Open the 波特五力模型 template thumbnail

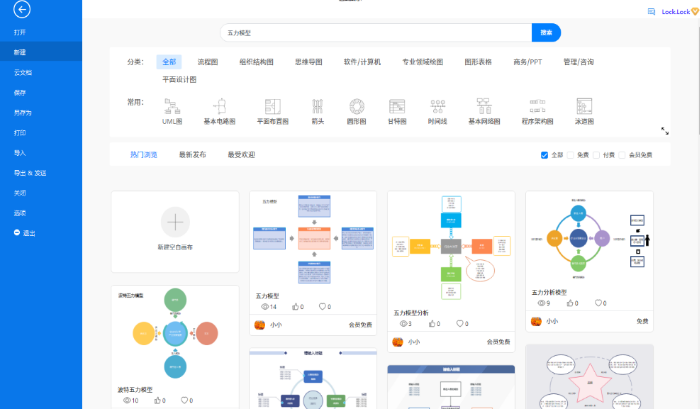(x=175, y=334)
